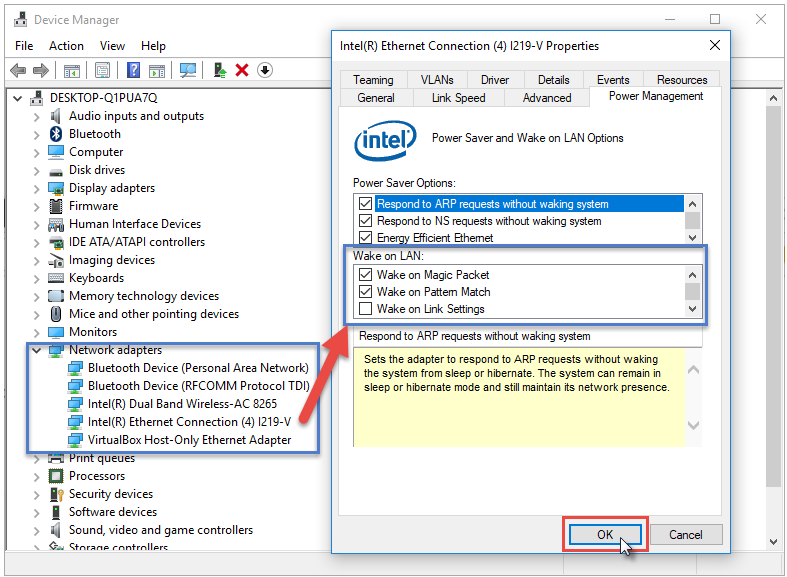Click the Audio inputs and outputs speaker icon
Image resolution: width=787 pixels, height=577 pixels.
pyautogui.click(x=56, y=116)
